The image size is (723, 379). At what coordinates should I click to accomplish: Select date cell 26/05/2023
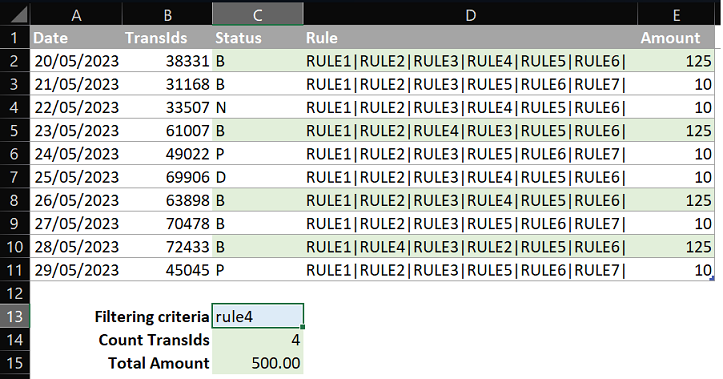(76, 200)
